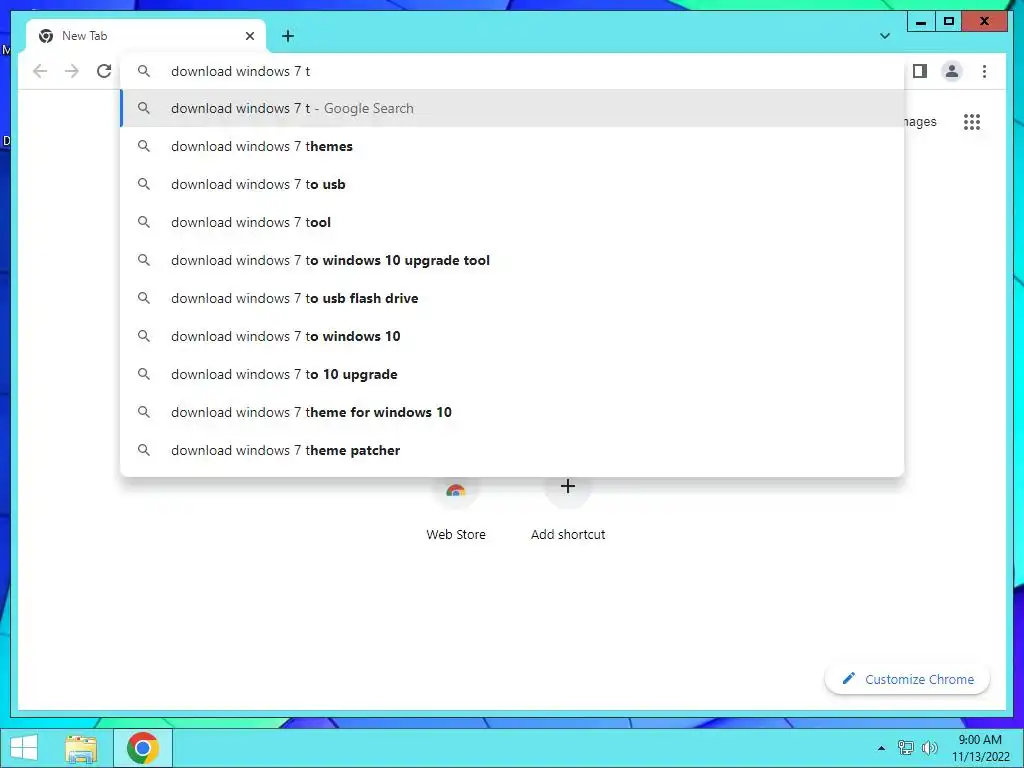Open a new tab with plus button
This screenshot has width=1024, height=768.
click(x=288, y=36)
